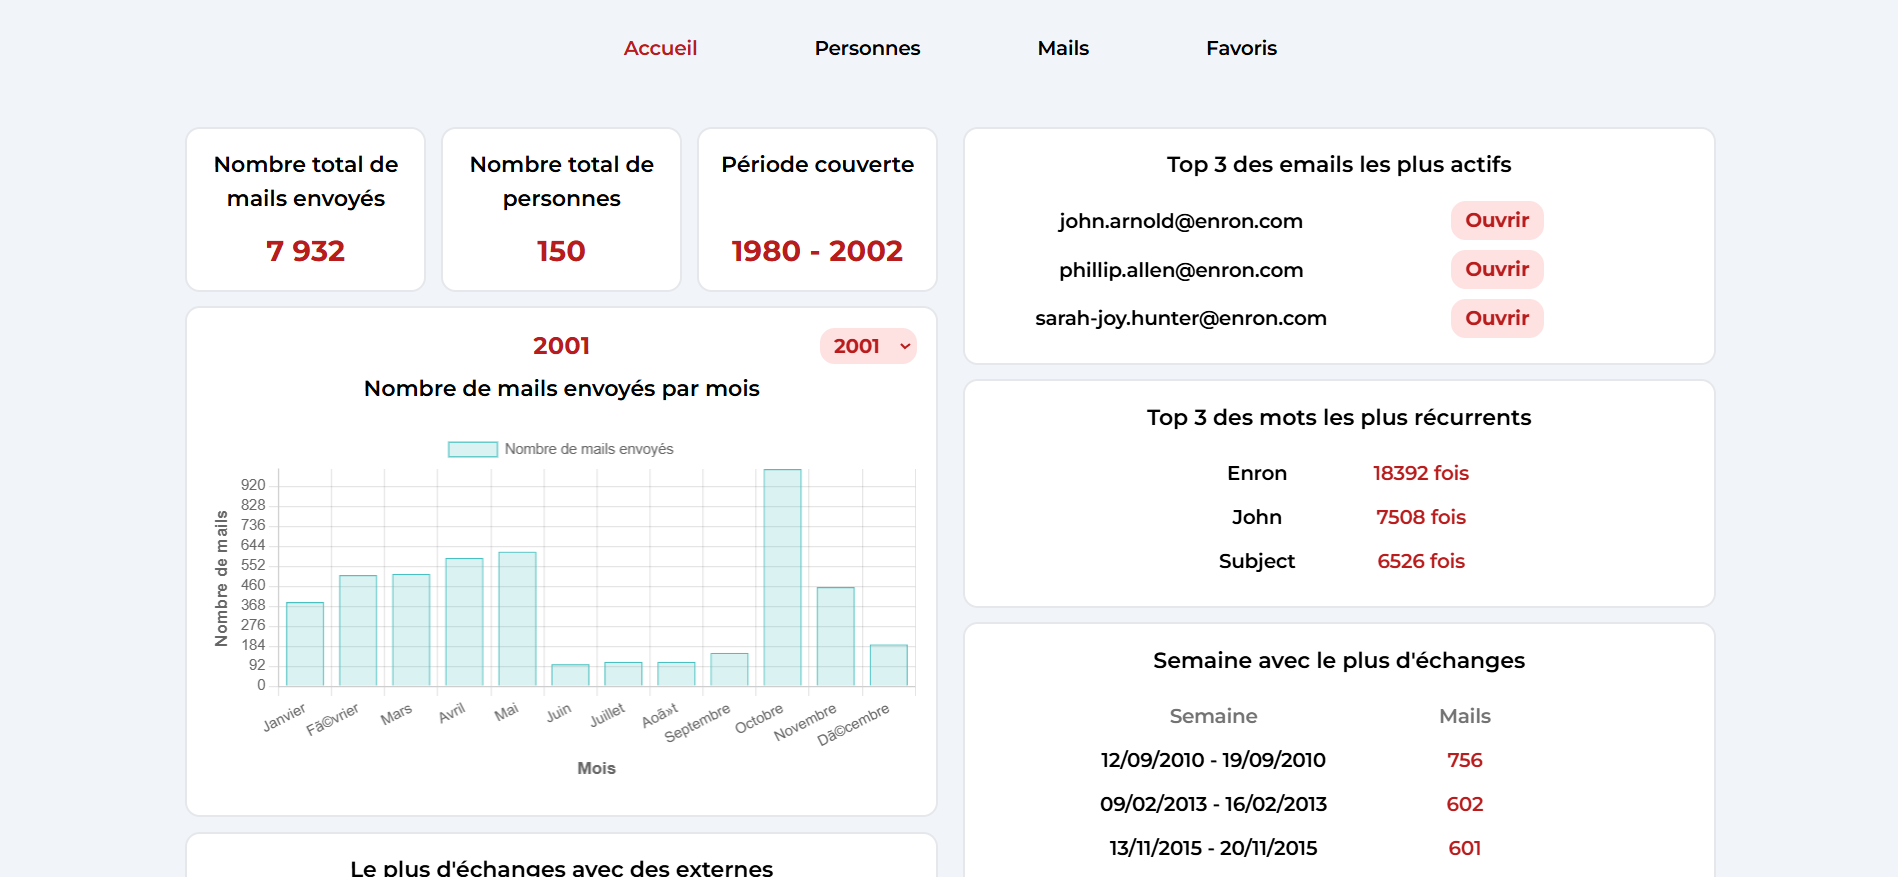Image resolution: width=1898 pixels, height=877 pixels.
Task: Click Ouvrir for phillip.allen@enron.com
Action: click(x=1497, y=269)
